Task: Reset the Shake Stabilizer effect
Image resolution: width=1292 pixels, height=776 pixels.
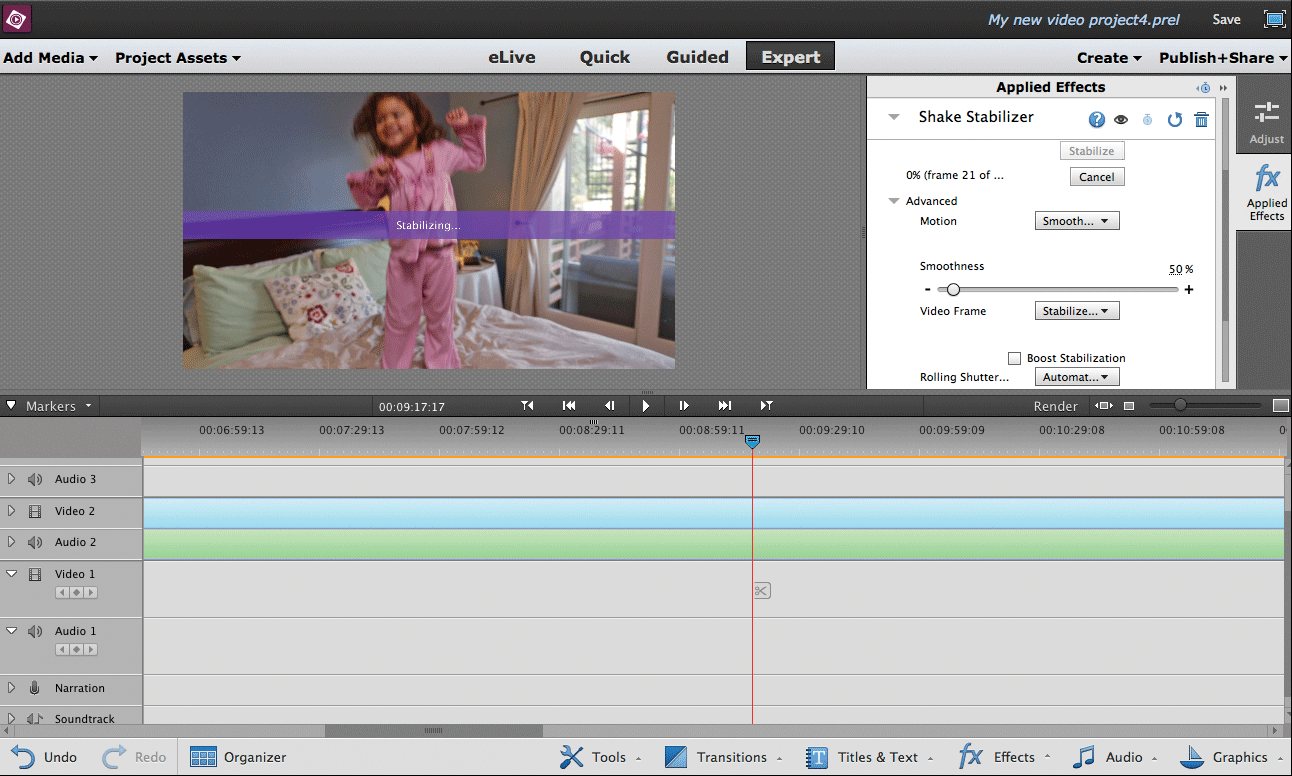Action: pos(1175,120)
